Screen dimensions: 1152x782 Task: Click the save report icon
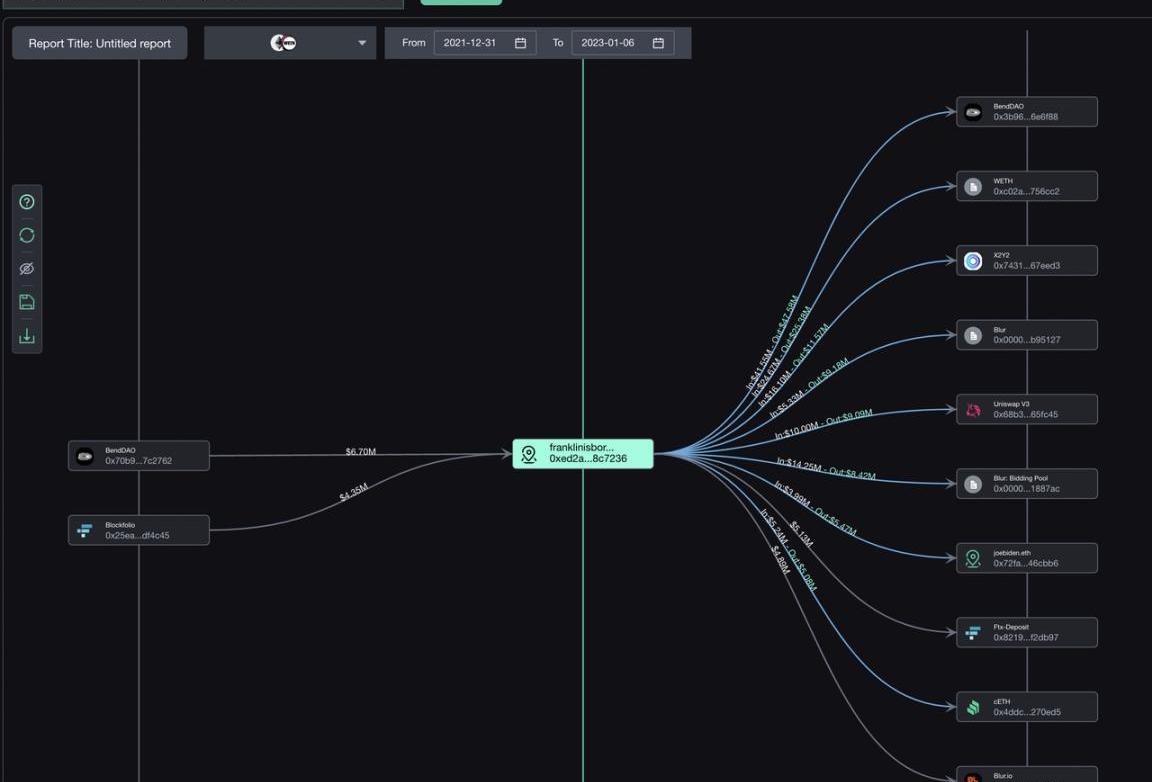27,302
